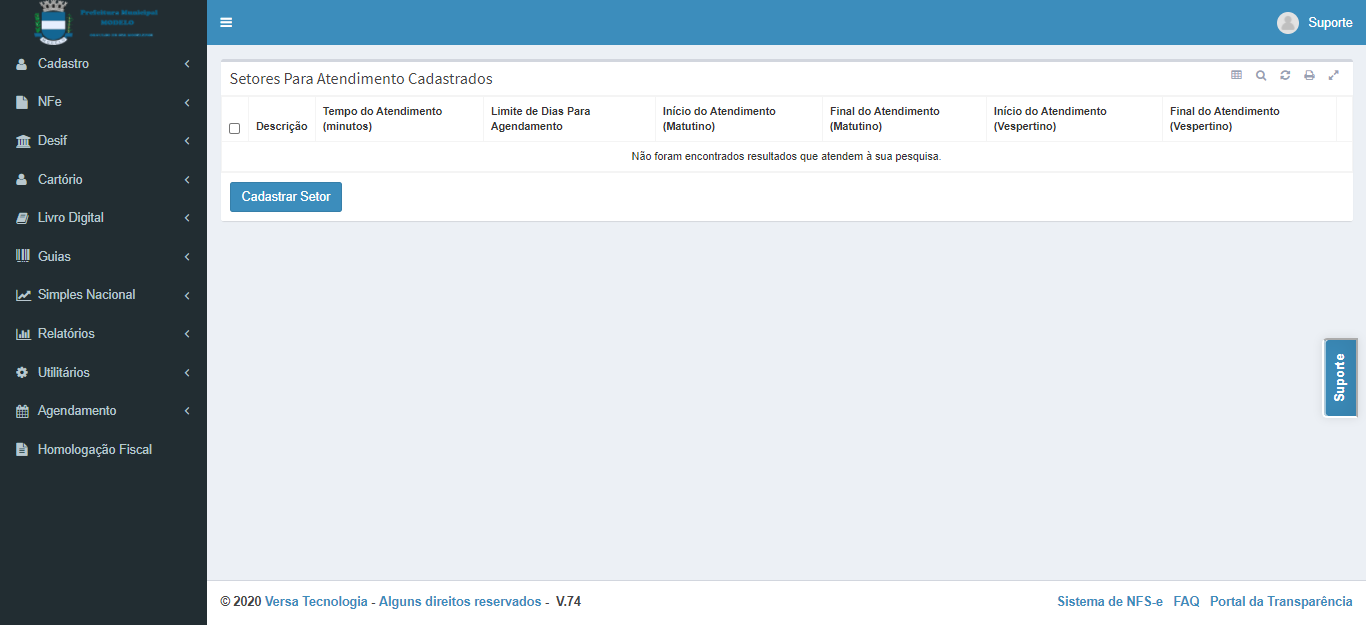
Task: Check the select-all checkbox in table header
Action: click(234, 128)
